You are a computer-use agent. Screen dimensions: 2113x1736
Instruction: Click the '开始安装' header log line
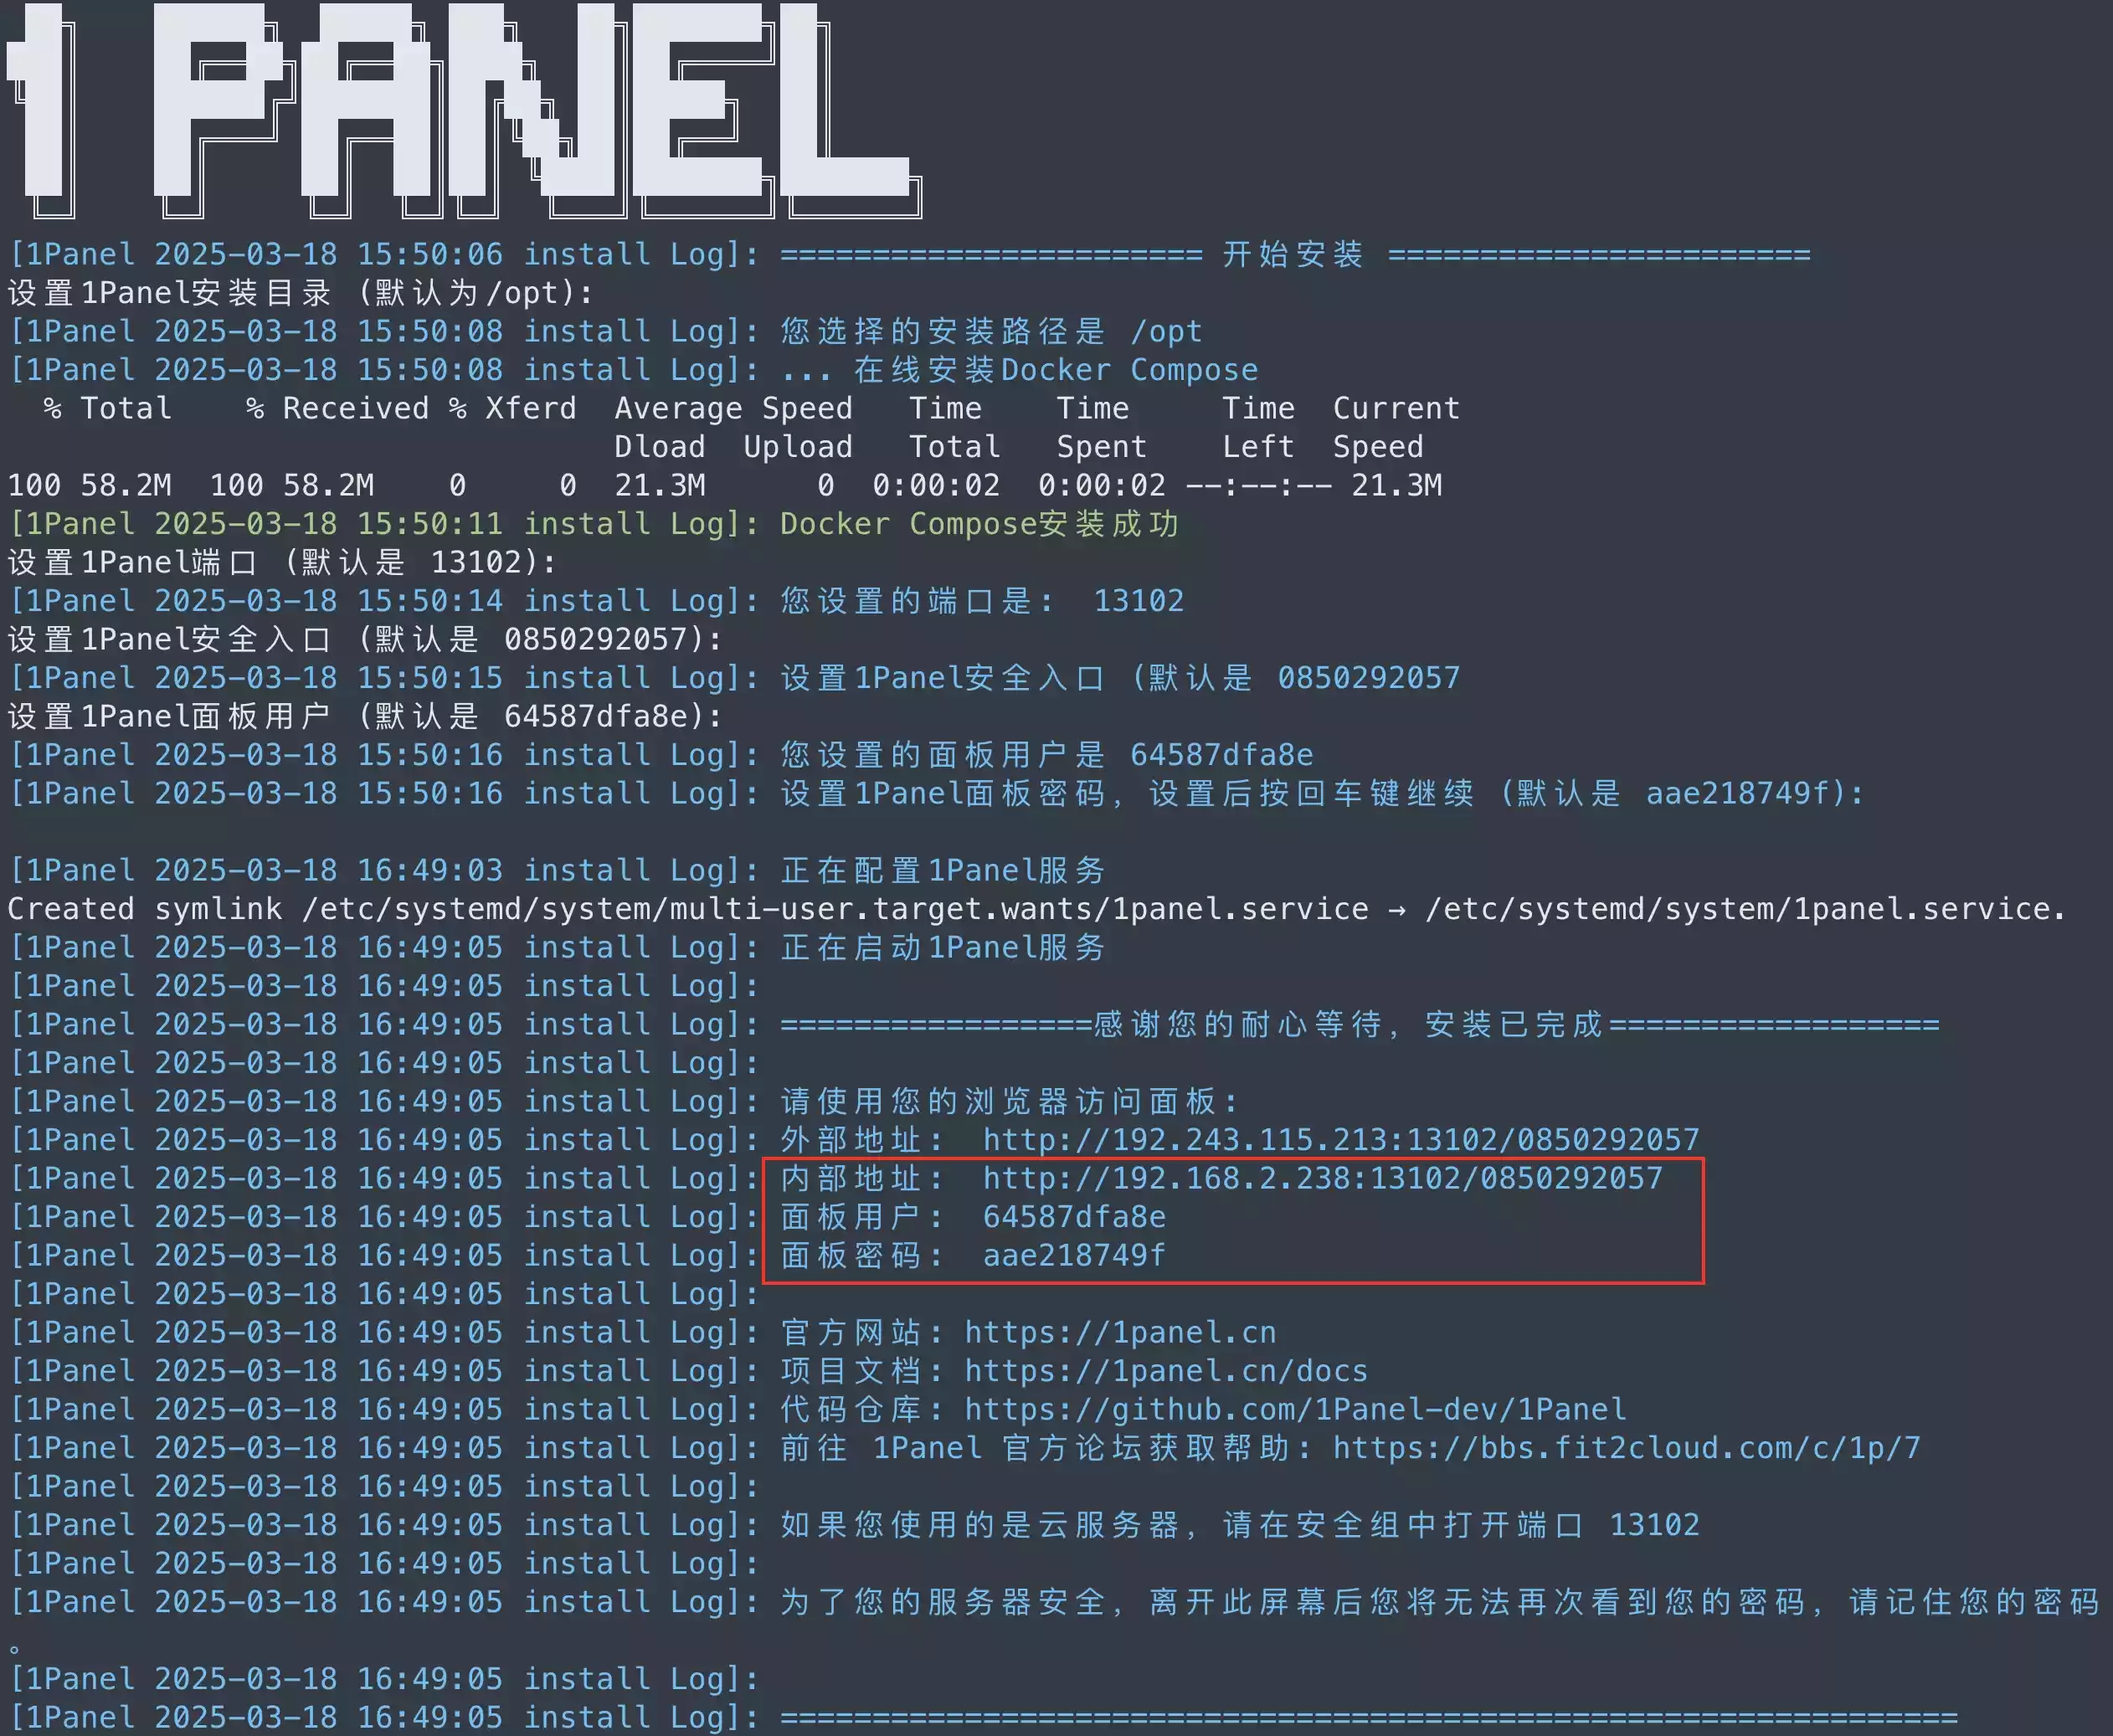click(x=910, y=254)
